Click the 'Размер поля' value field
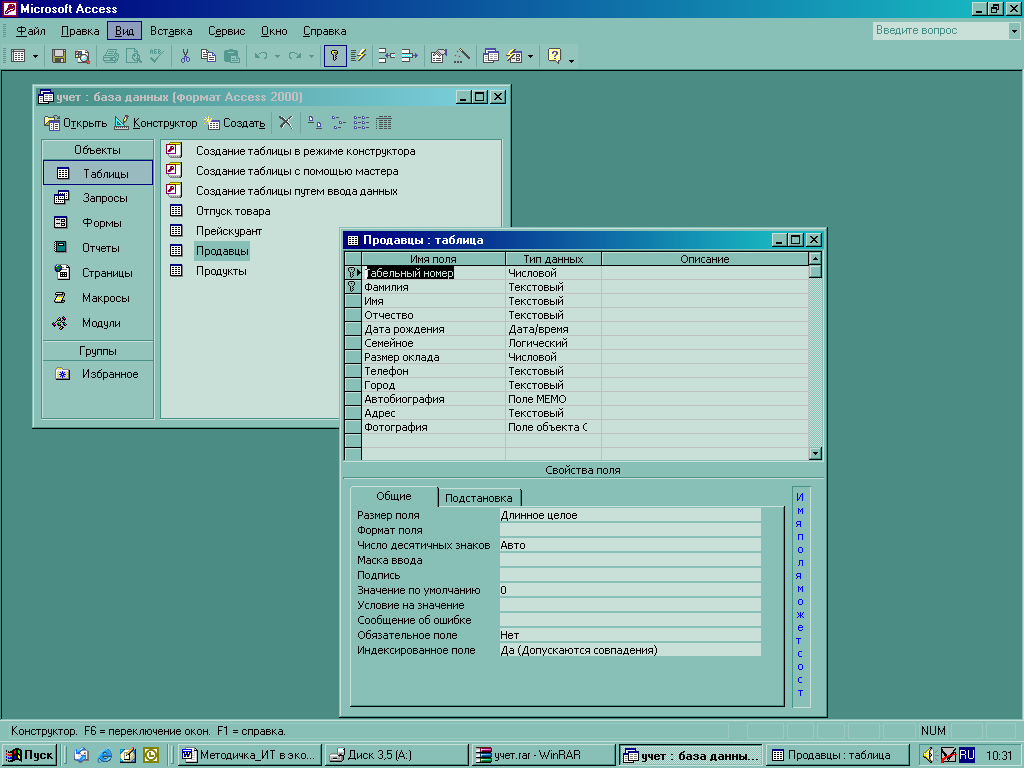Screen dimensions: 1024x768 pyautogui.click(x=630, y=515)
